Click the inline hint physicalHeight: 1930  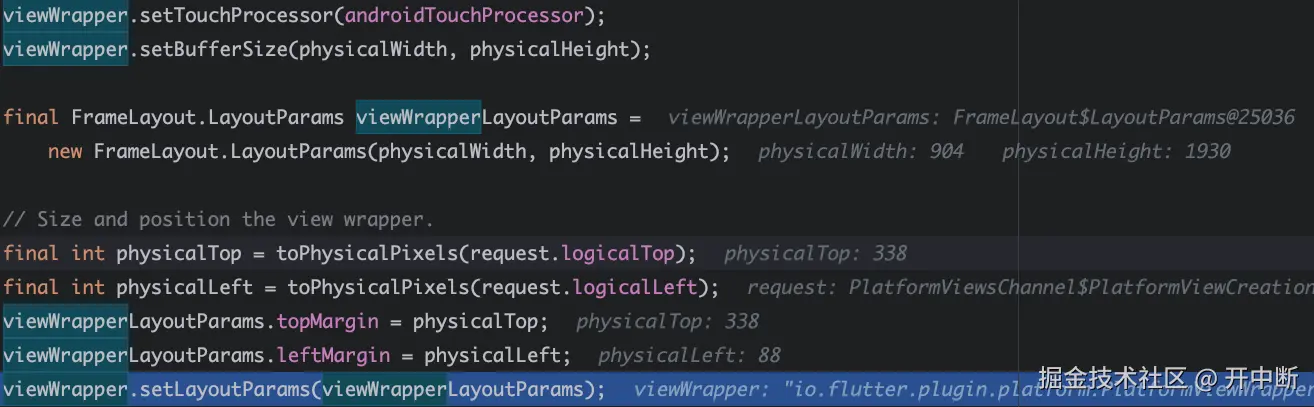click(1116, 152)
